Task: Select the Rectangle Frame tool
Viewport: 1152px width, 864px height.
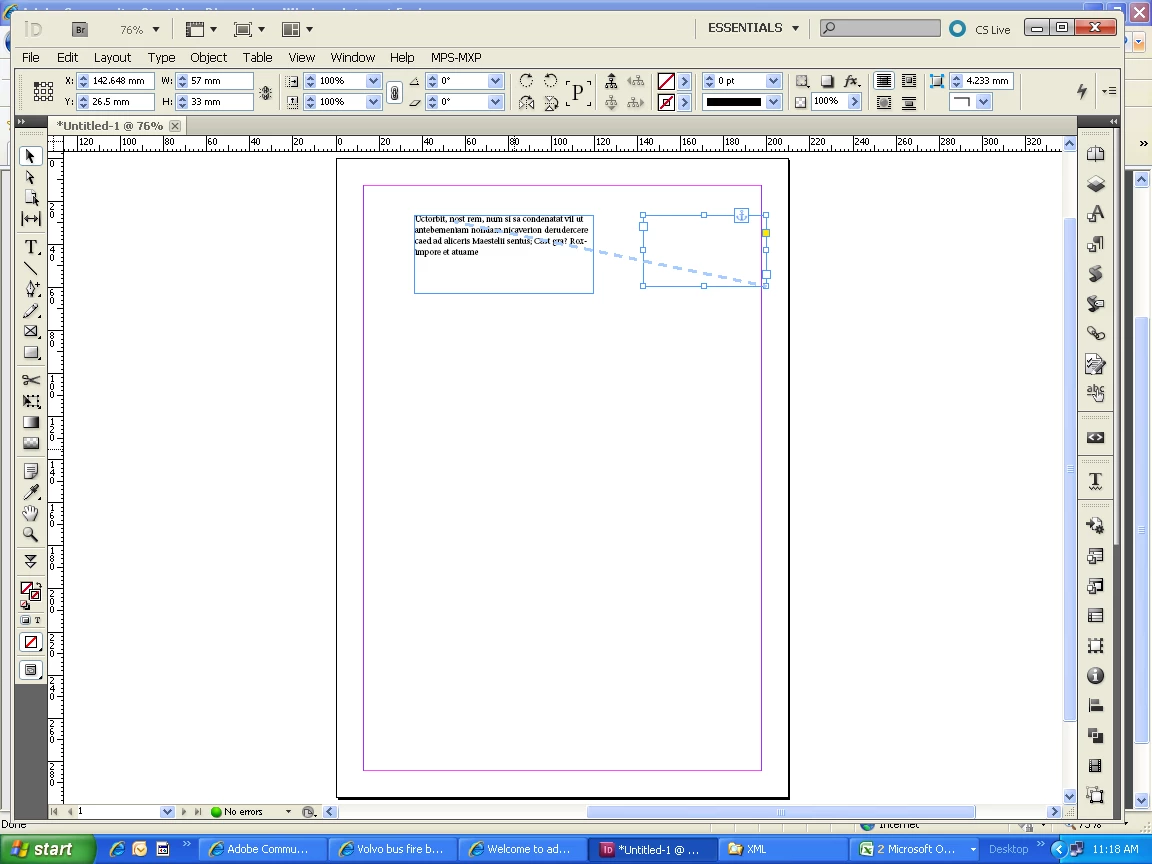Action: pos(30,331)
